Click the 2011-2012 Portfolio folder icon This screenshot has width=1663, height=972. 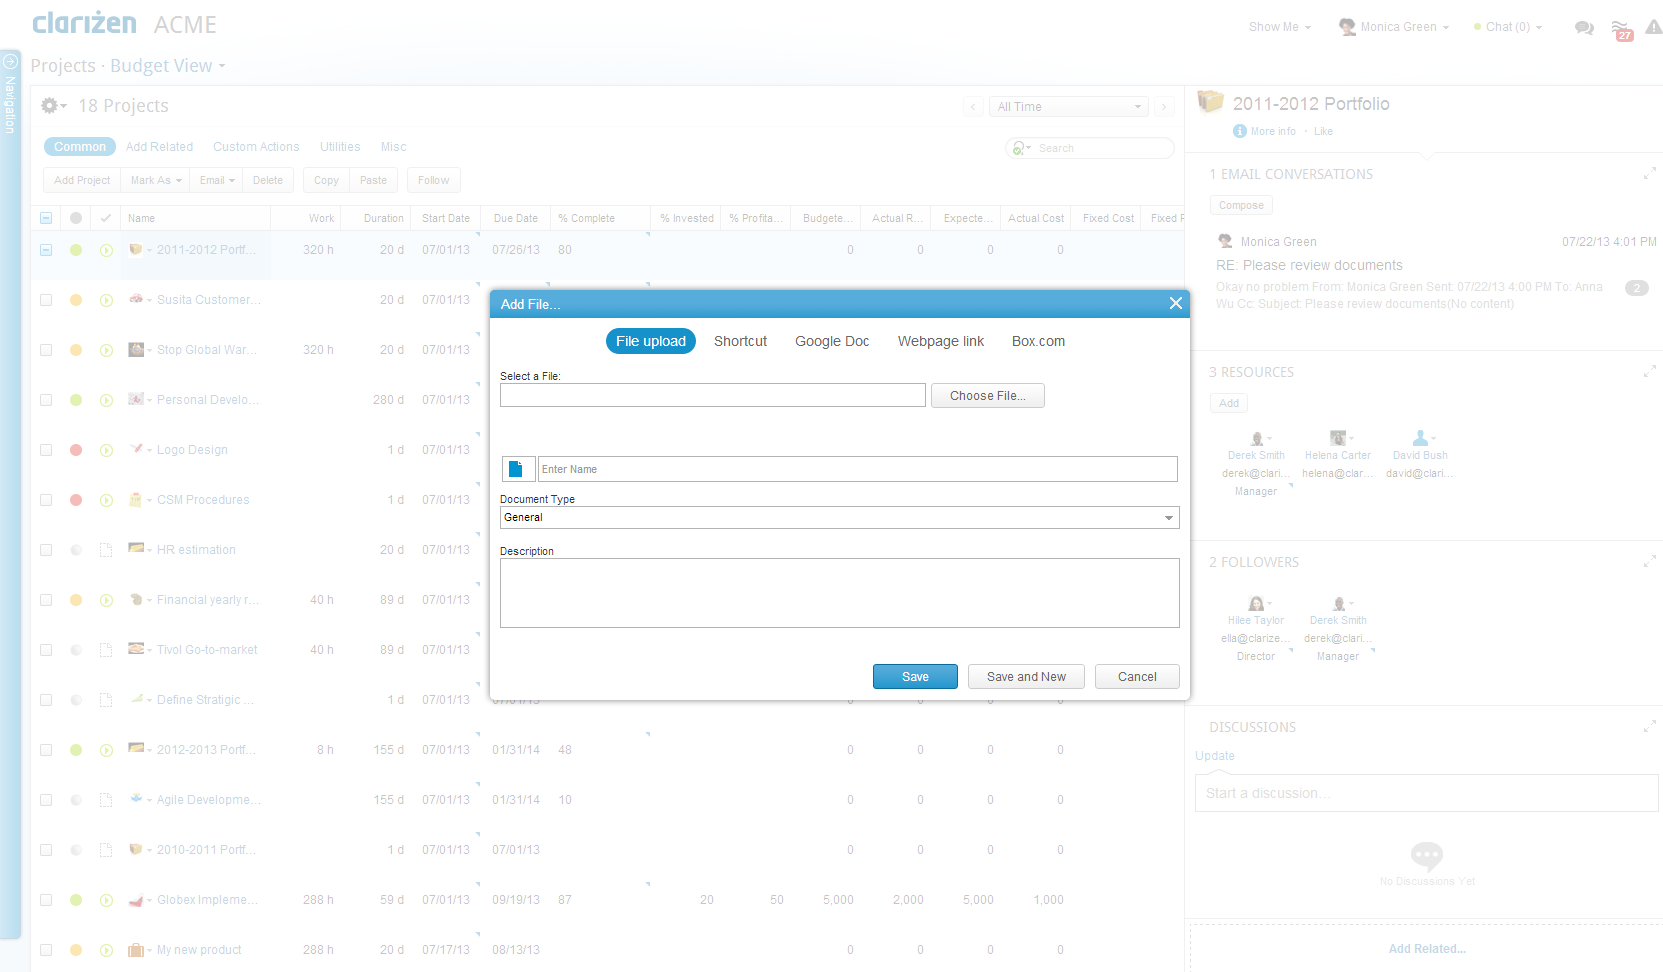[x=1210, y=102]
